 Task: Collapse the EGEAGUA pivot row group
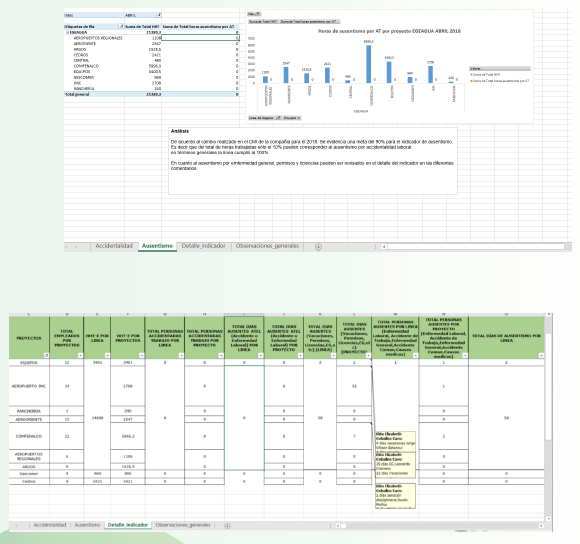click(67, 33)
